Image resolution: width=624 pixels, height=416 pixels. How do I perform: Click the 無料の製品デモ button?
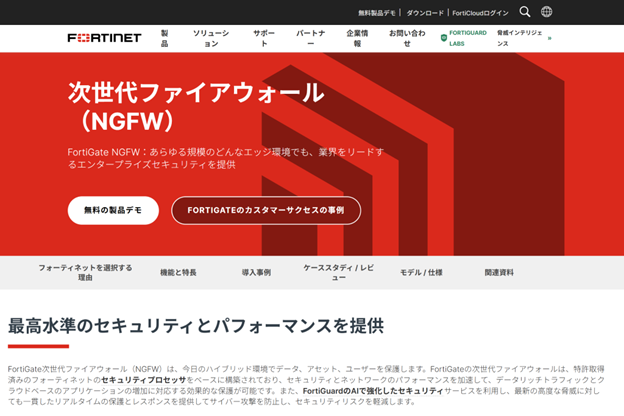click(113, 210)
